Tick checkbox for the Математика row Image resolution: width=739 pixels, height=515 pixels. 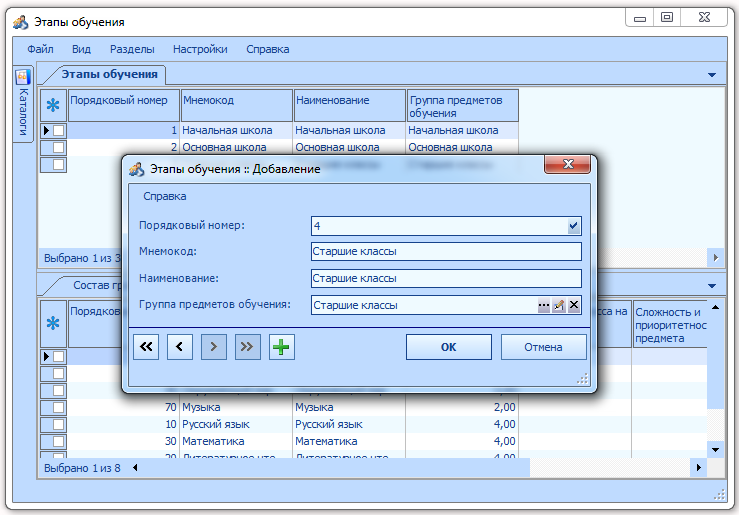tap(58, 441)
